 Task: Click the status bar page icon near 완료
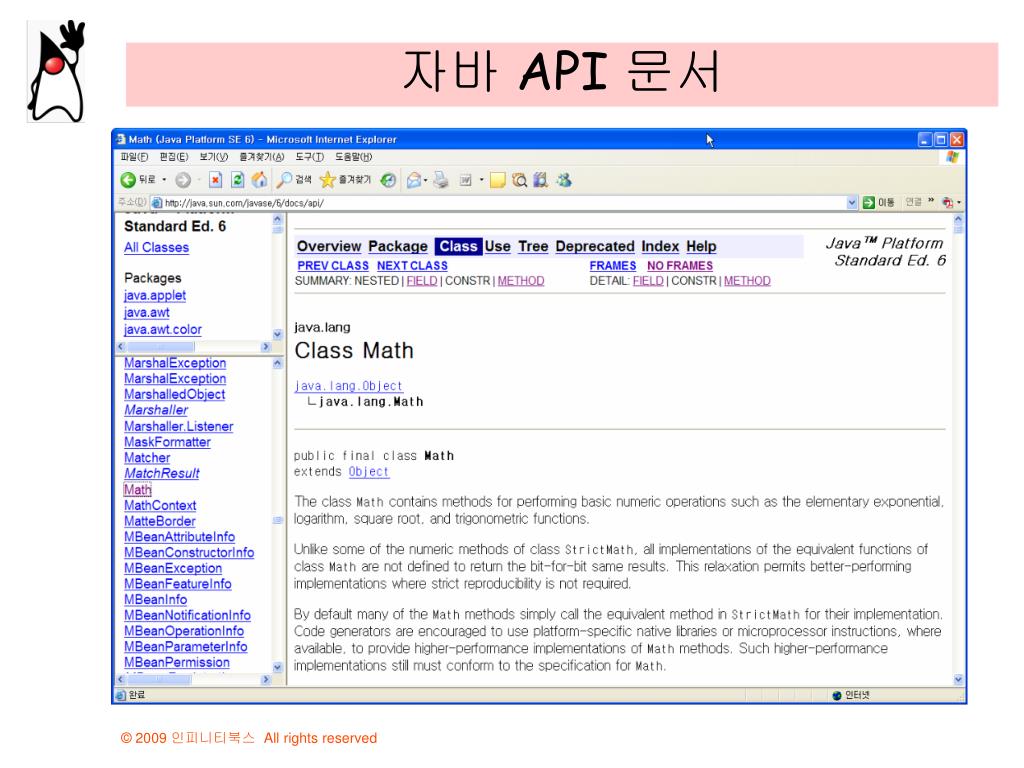click(x=121, y=696)
